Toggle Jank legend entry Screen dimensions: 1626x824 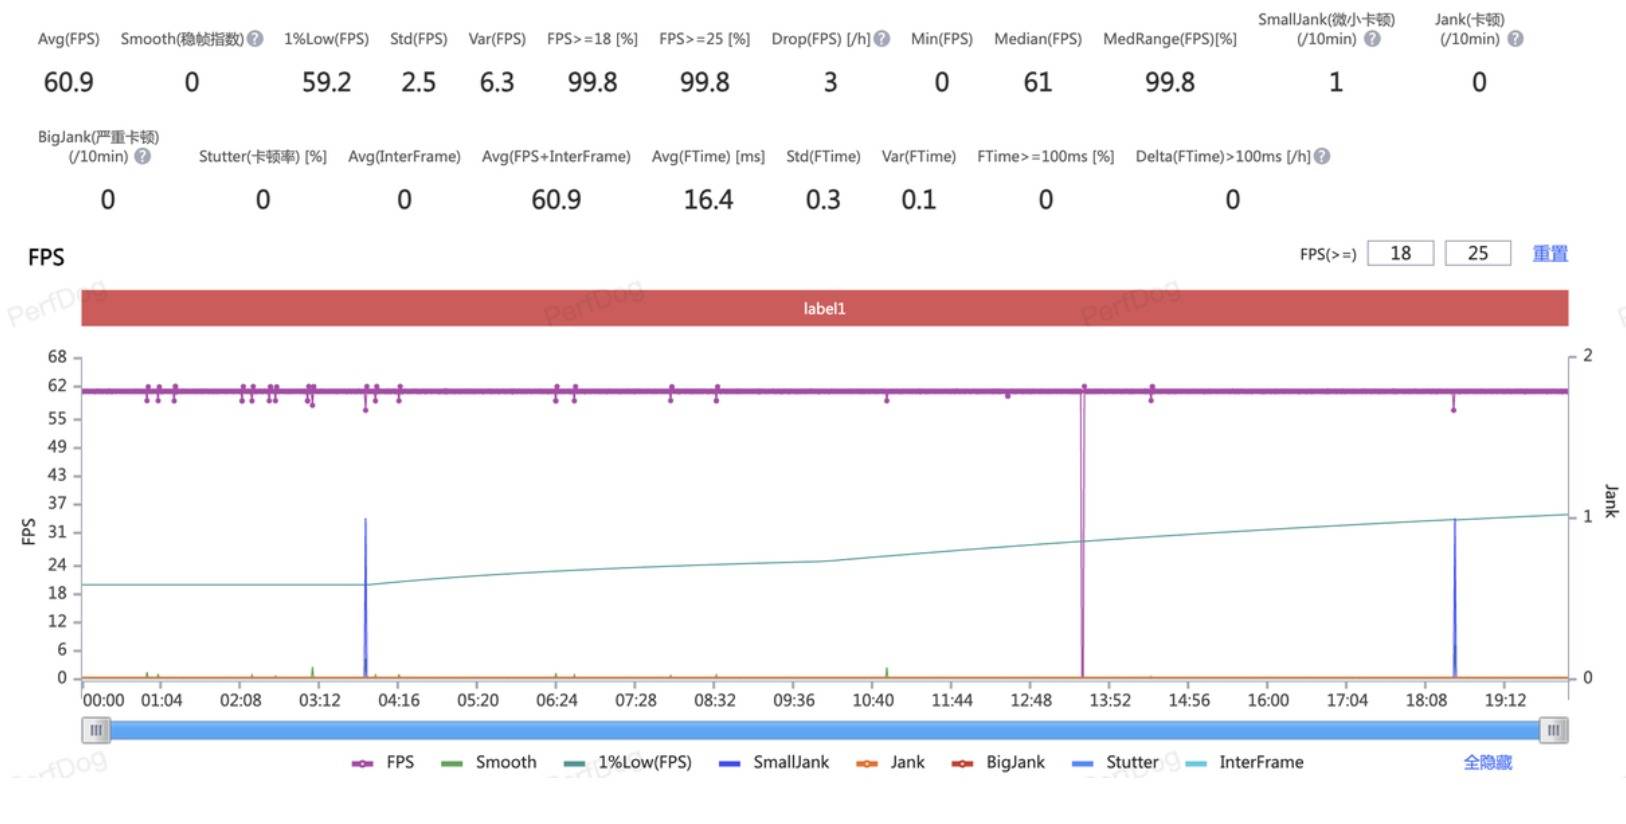pyautogui.click(x=890, y=762)
